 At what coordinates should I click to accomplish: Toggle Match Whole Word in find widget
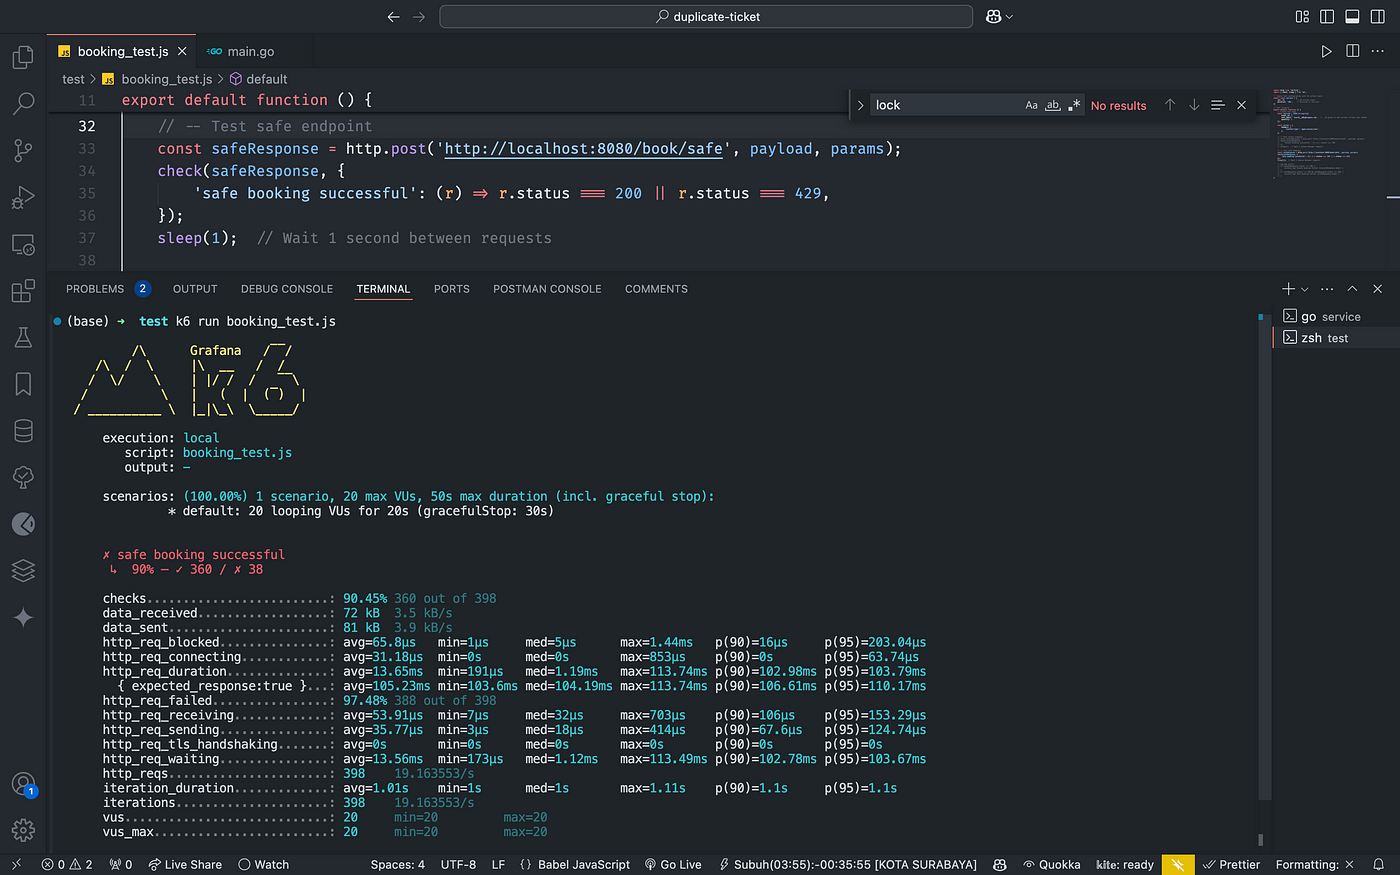(x=1053, y=105)
